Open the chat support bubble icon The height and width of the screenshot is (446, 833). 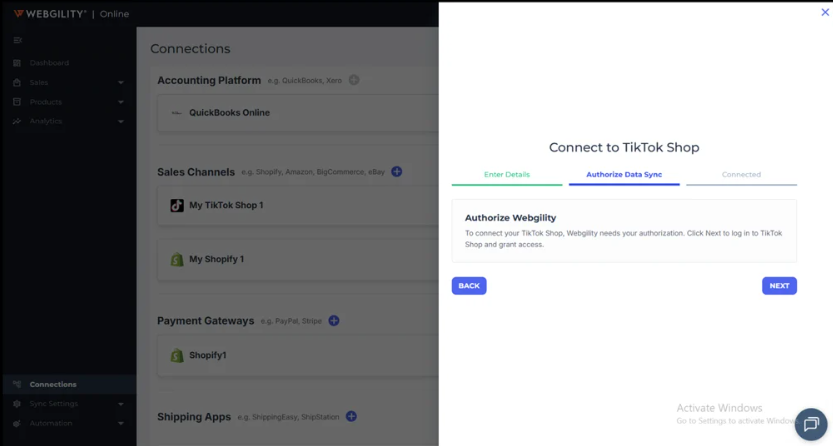(x=811, y=424)
